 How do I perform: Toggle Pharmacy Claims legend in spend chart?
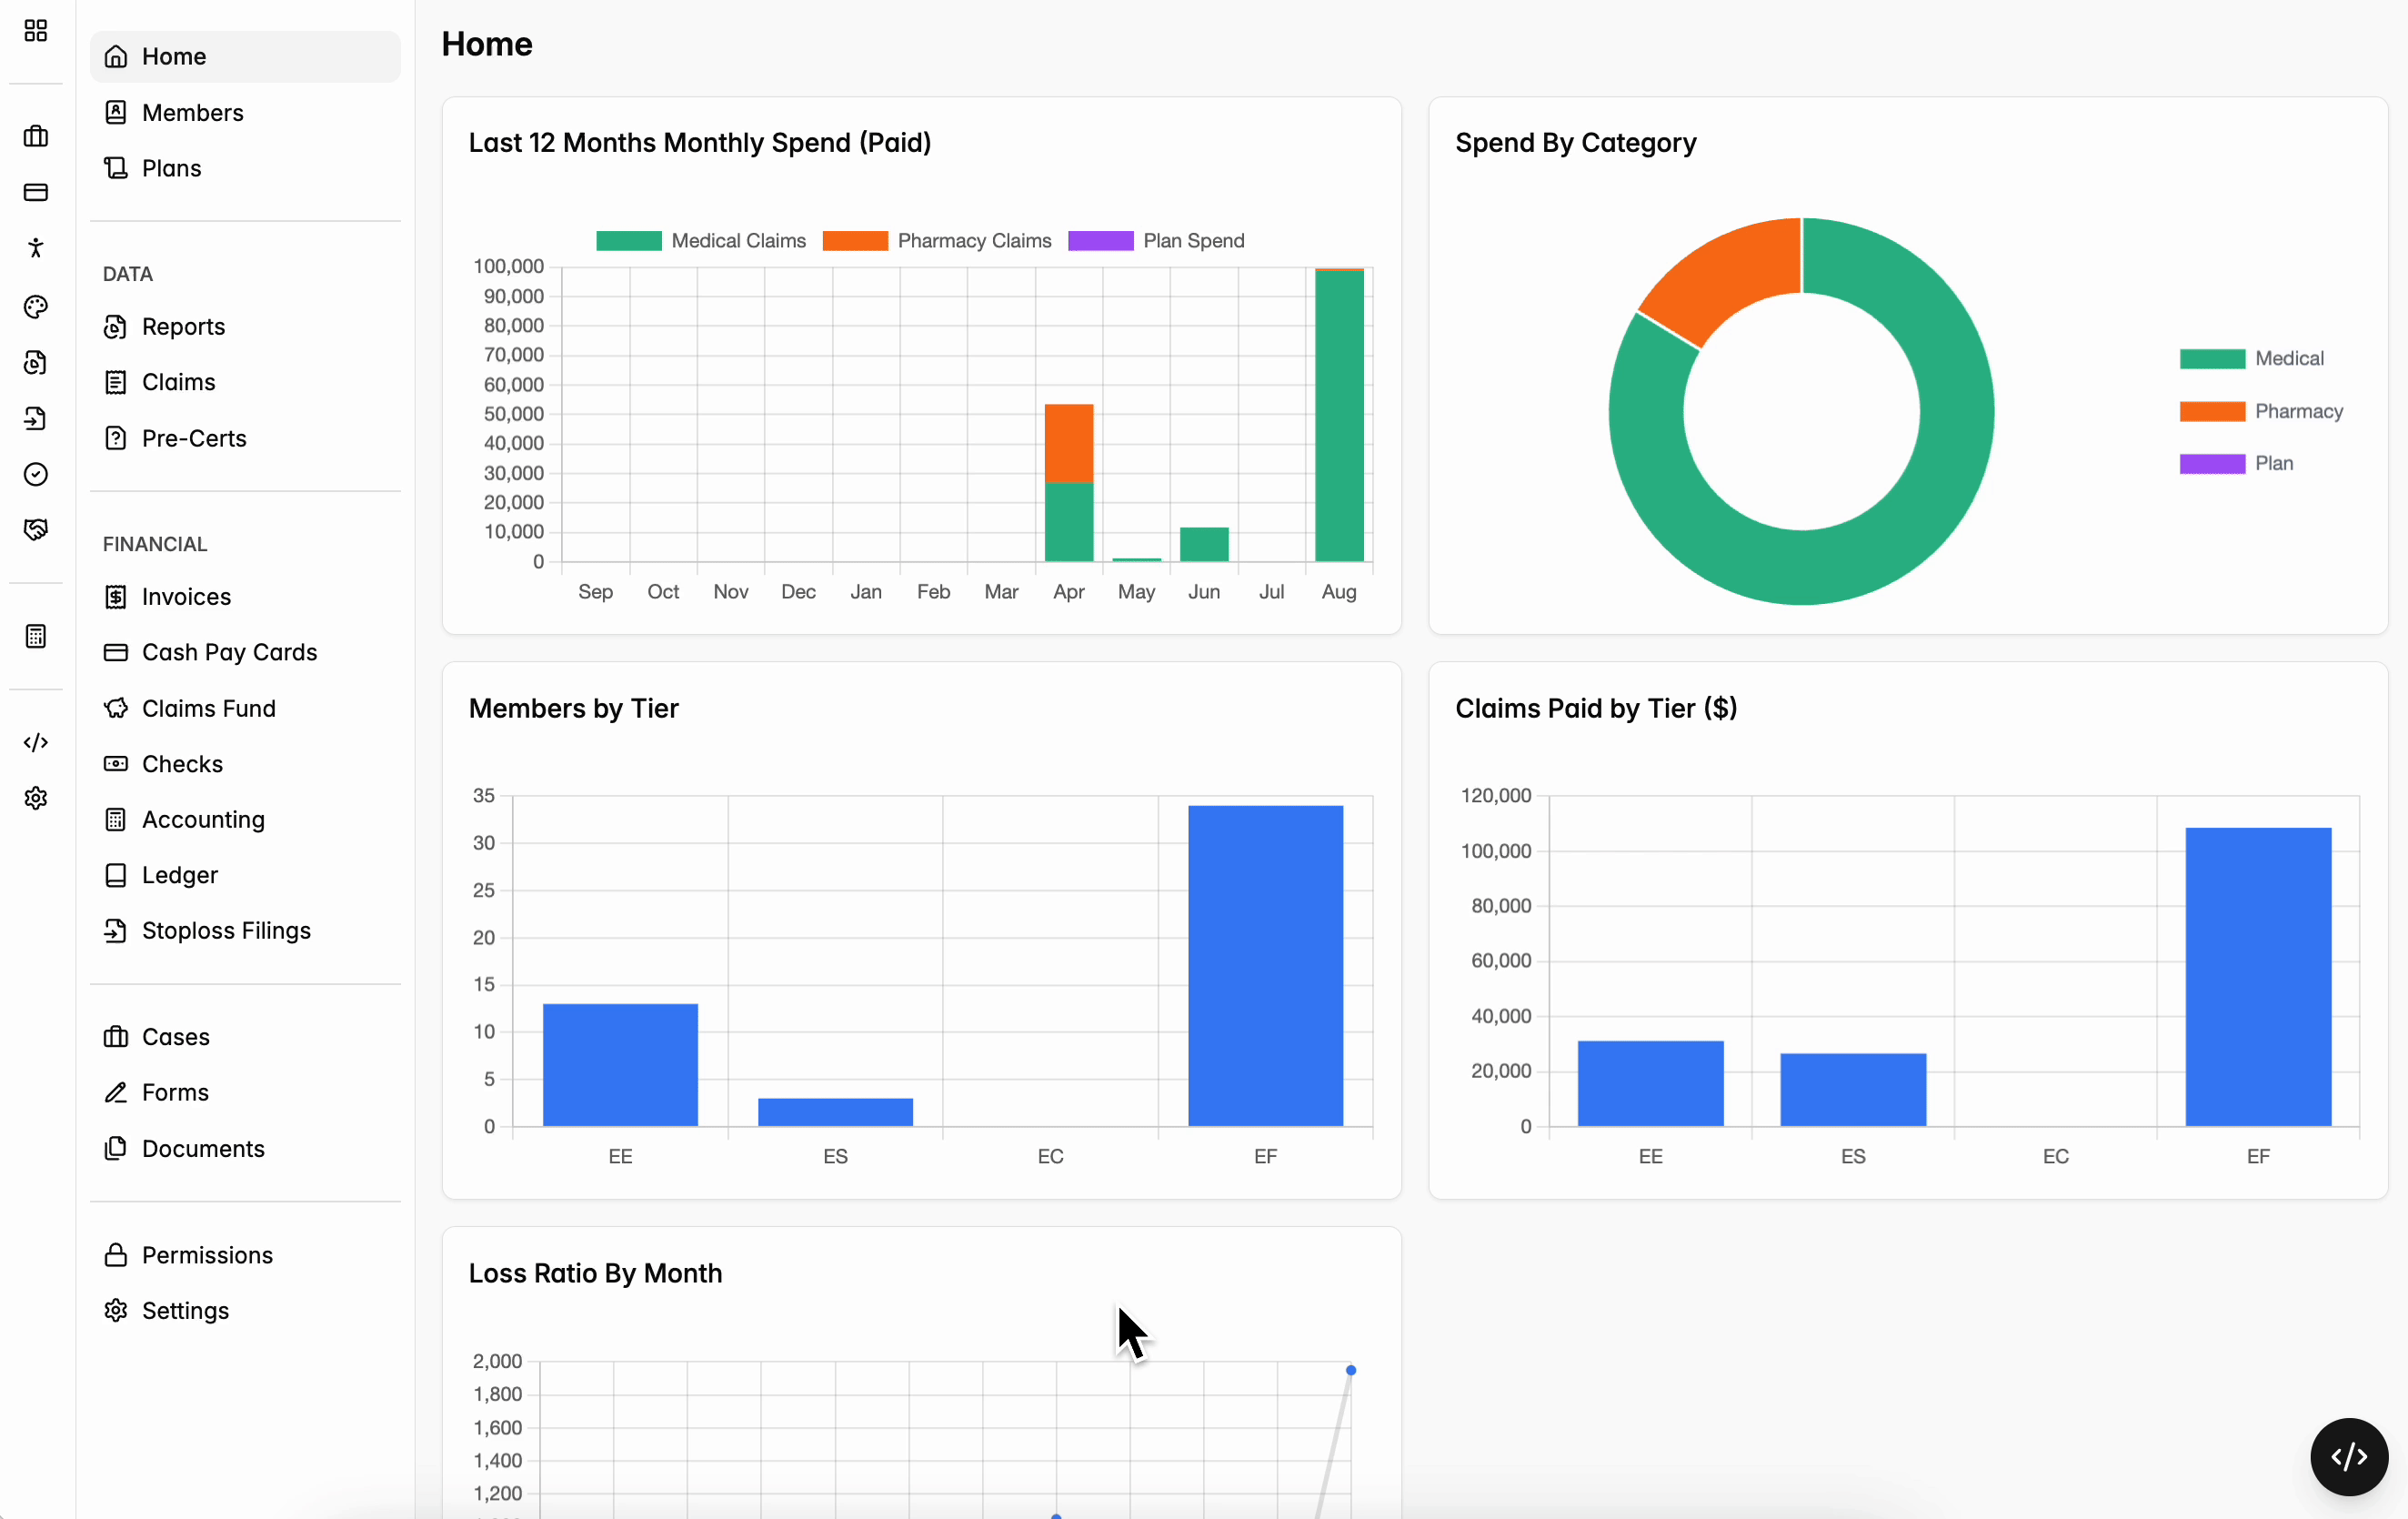pos(937,241)
